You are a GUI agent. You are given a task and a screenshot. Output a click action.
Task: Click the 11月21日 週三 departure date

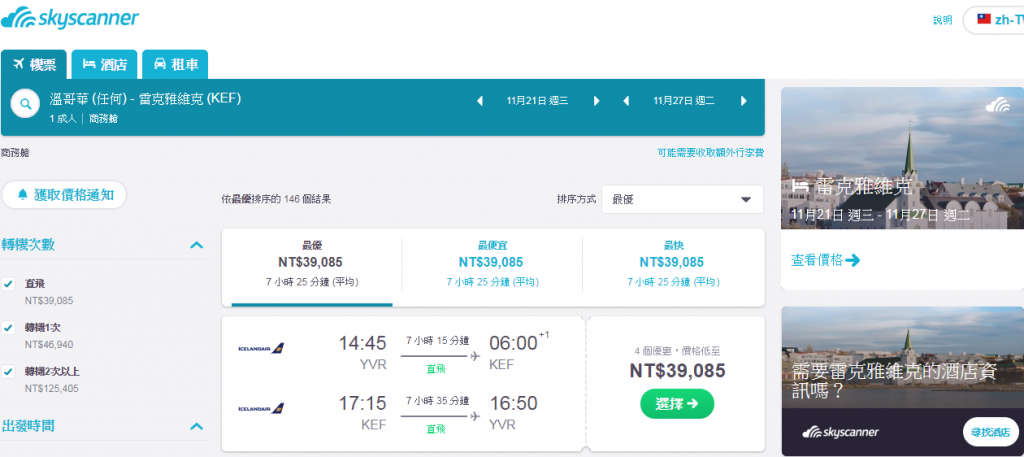point(537,101)
